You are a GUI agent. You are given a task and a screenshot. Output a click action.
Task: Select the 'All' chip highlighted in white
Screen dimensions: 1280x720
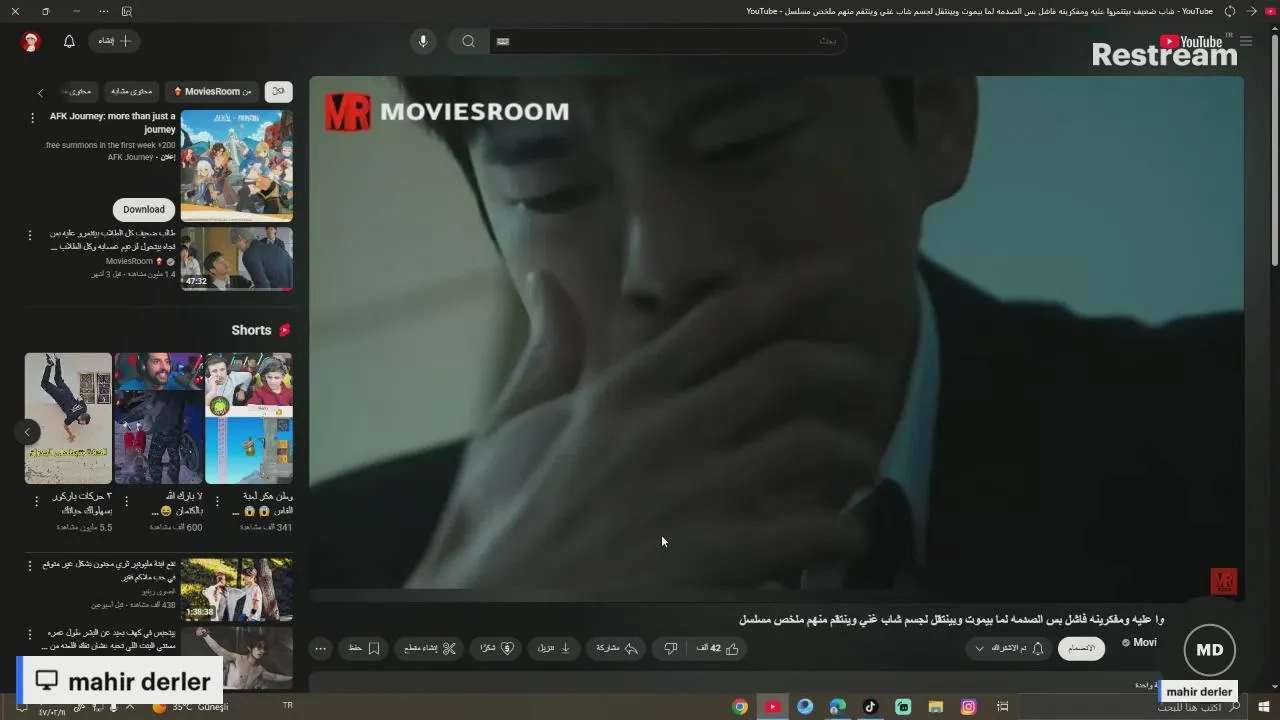coord(278,91)
